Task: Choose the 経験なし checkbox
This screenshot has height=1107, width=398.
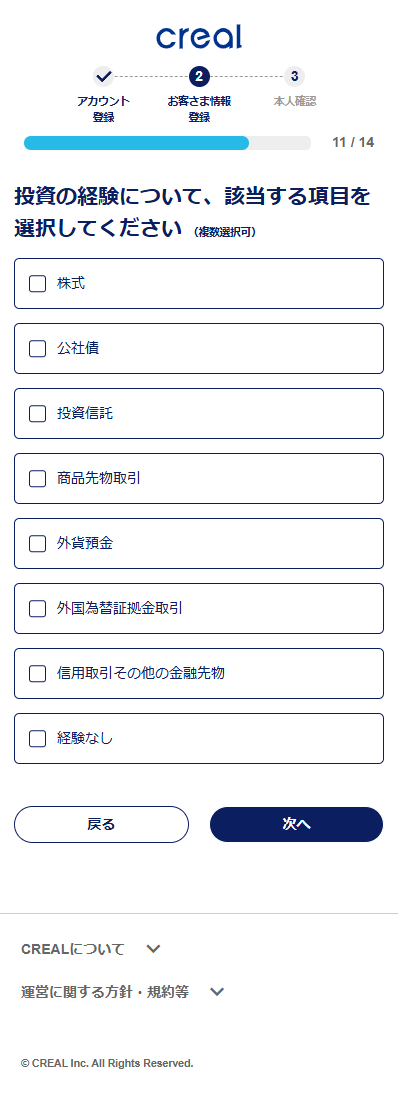Action: [x=37, y=738]
